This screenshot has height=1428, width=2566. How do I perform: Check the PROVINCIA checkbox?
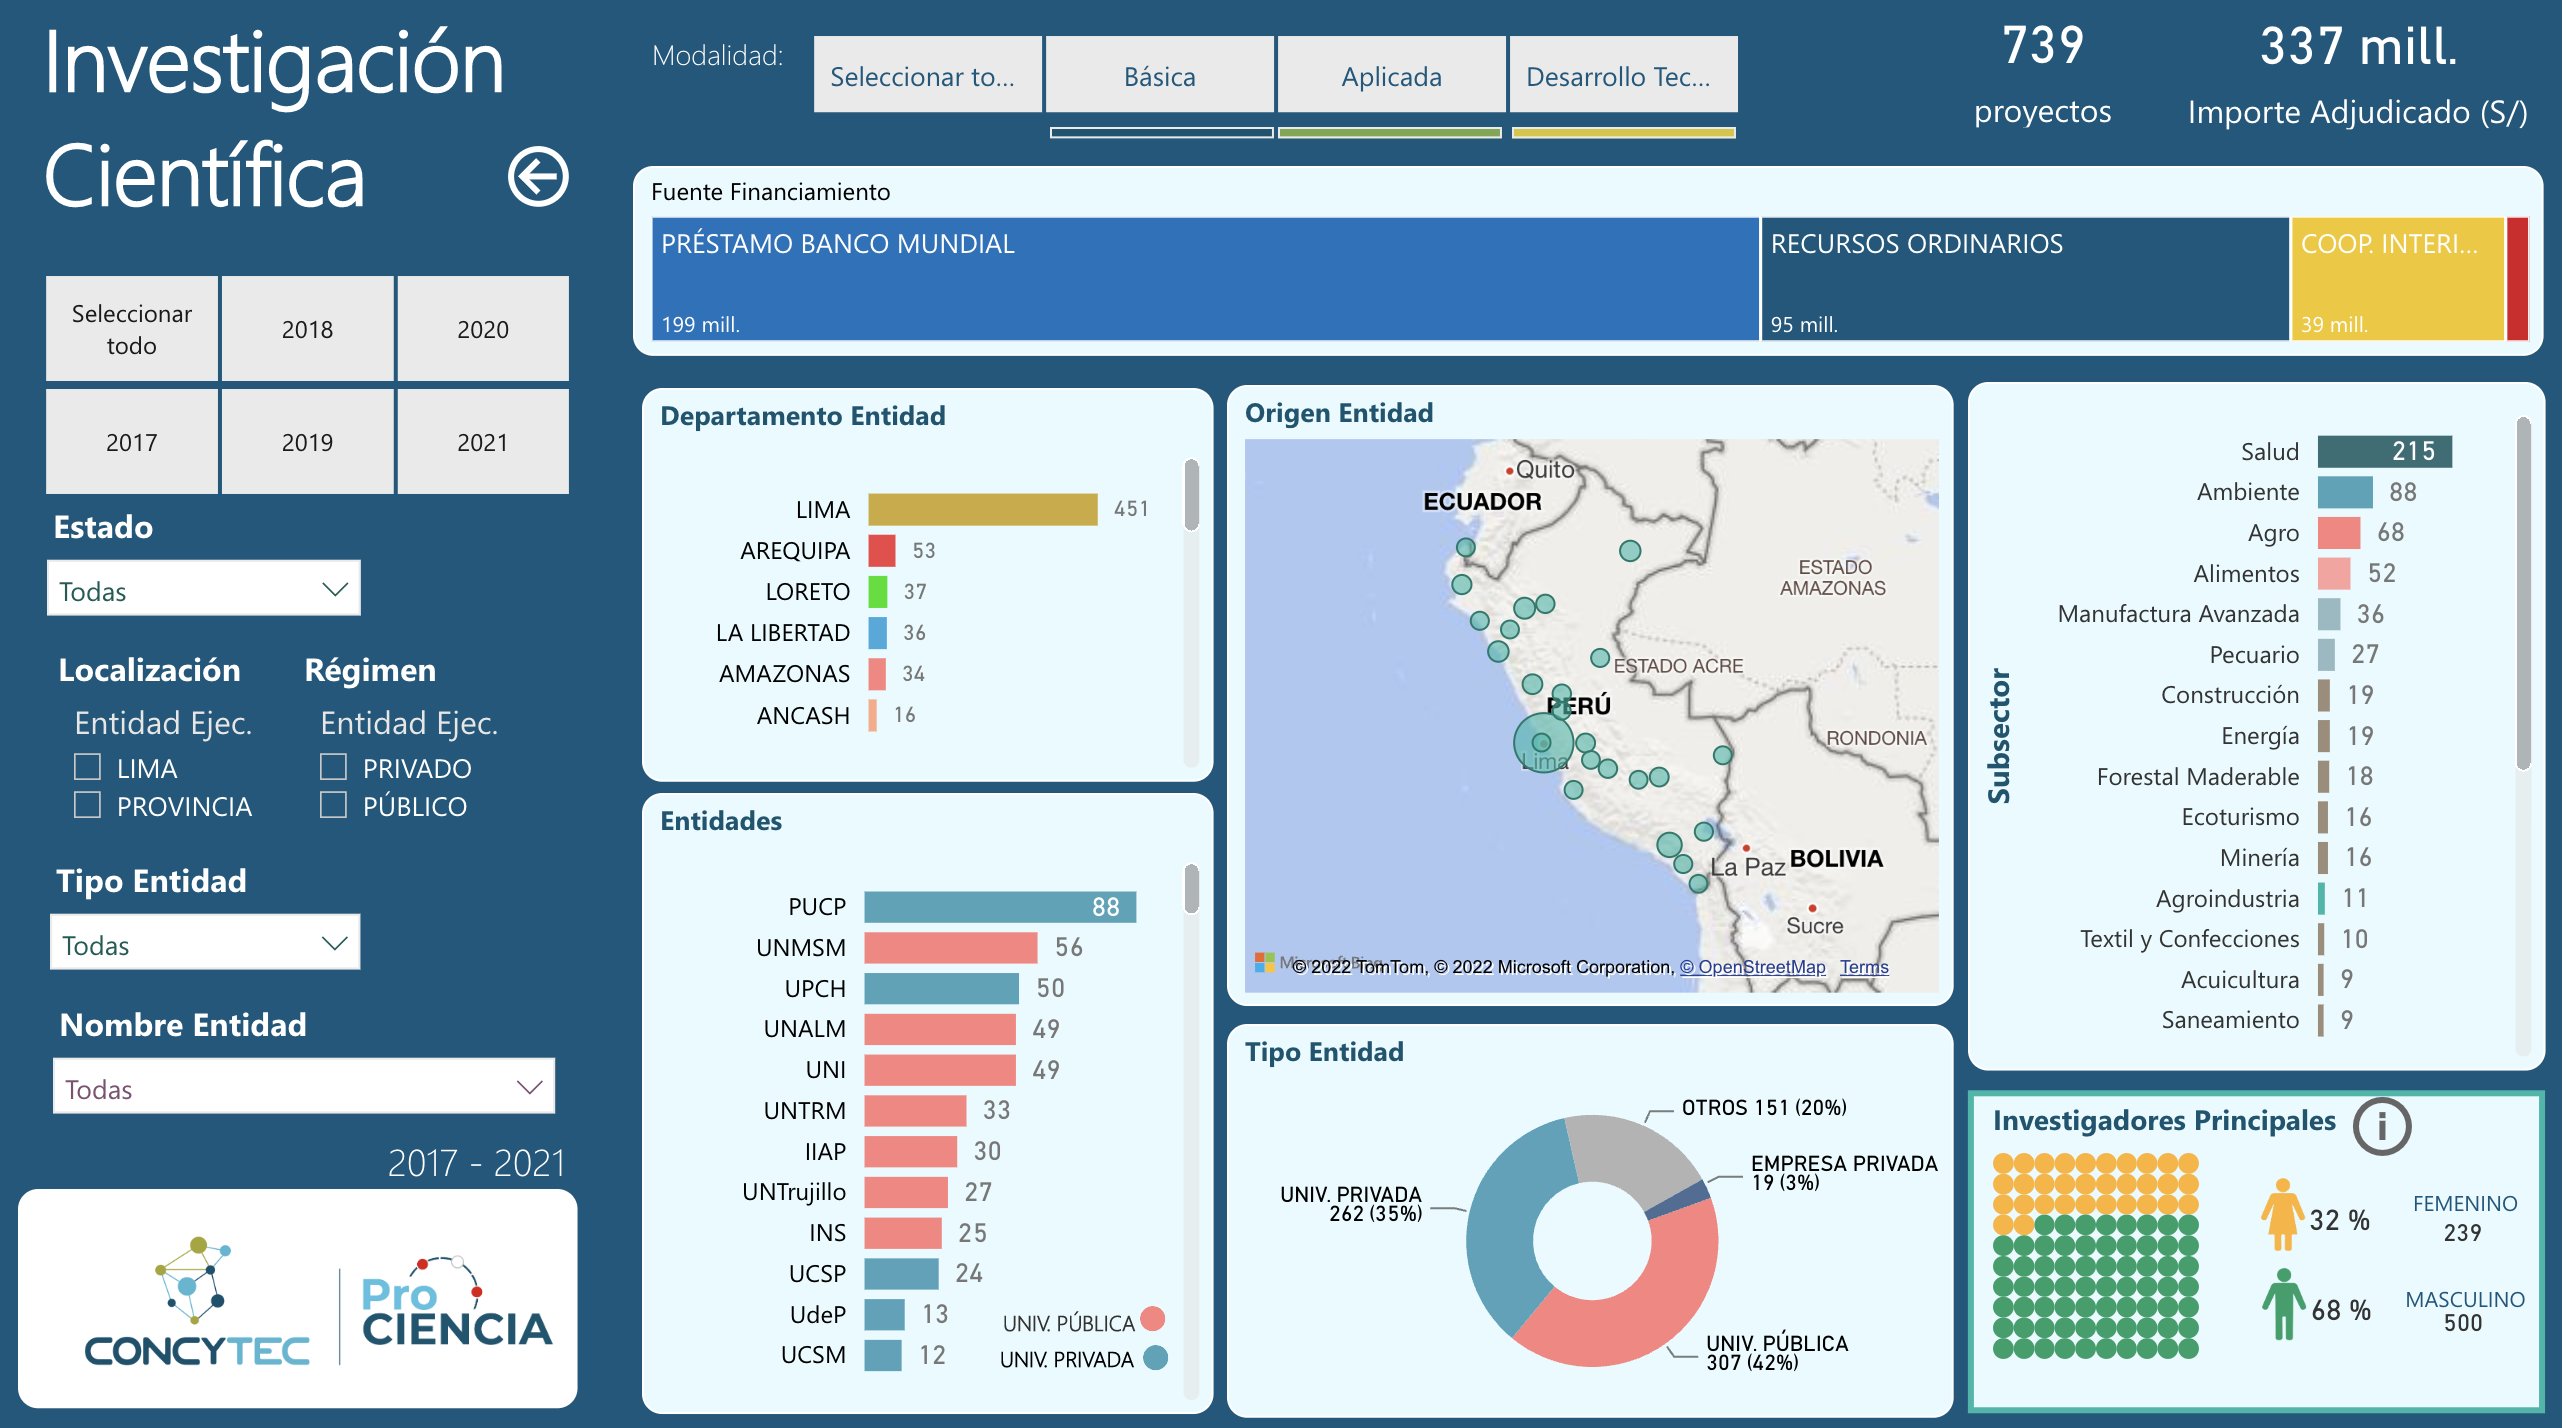click(x=88, y=805)
